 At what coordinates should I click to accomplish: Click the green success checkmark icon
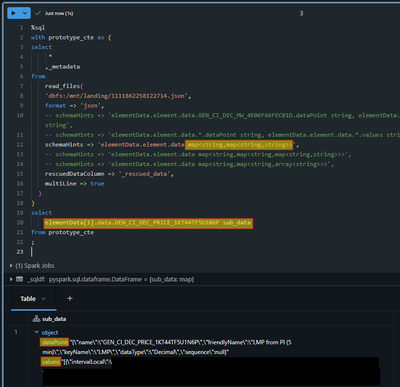38,13
